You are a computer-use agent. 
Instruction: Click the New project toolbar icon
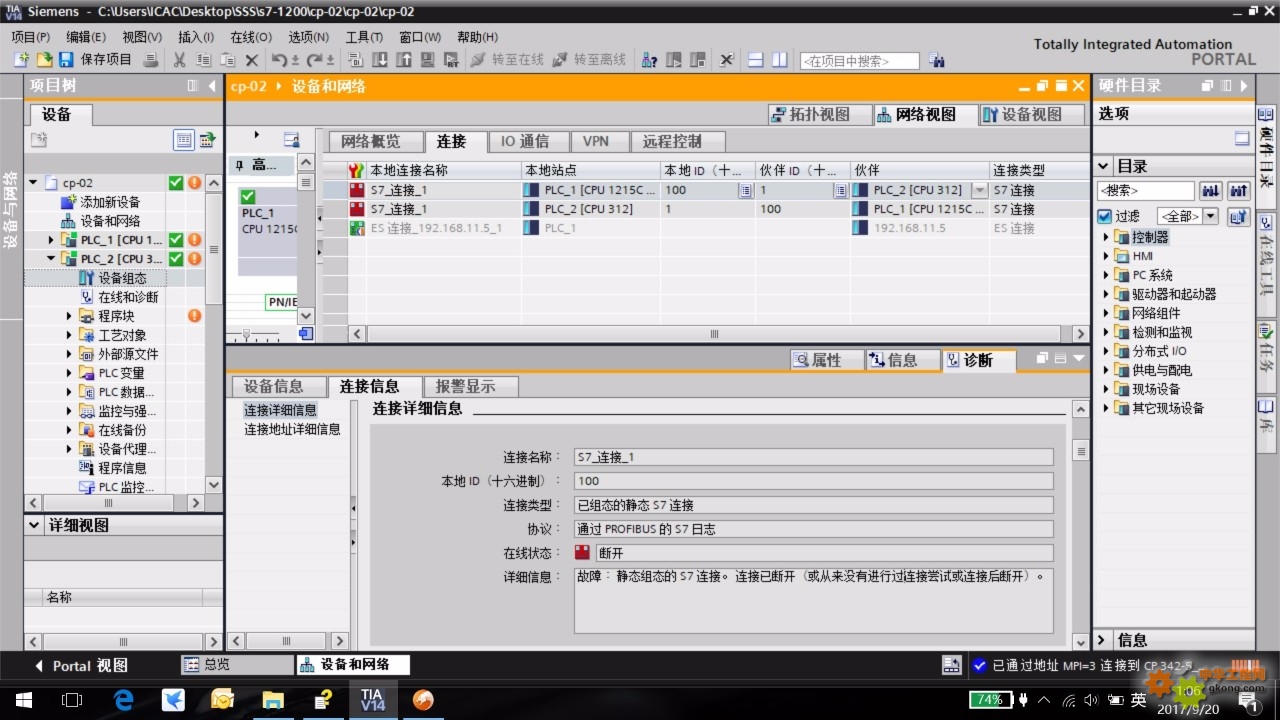coord(21,60)
